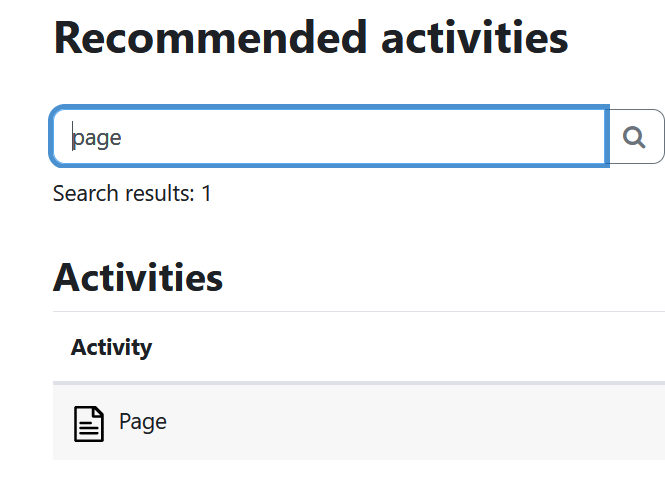Open the Page activity label
Image resolution: width=665 pixels, height=494 pixels.
(x=143, y=422)
